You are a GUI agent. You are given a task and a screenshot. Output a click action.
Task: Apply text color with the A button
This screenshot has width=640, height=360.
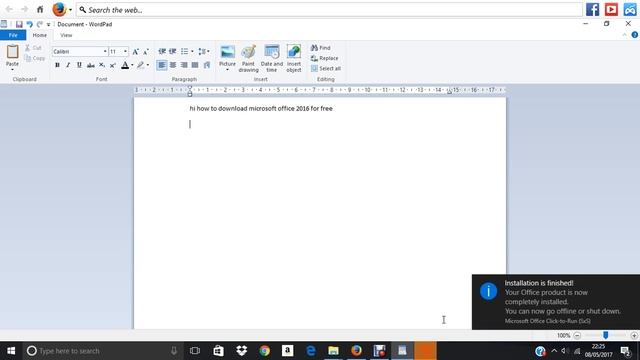tap(125, 65)
